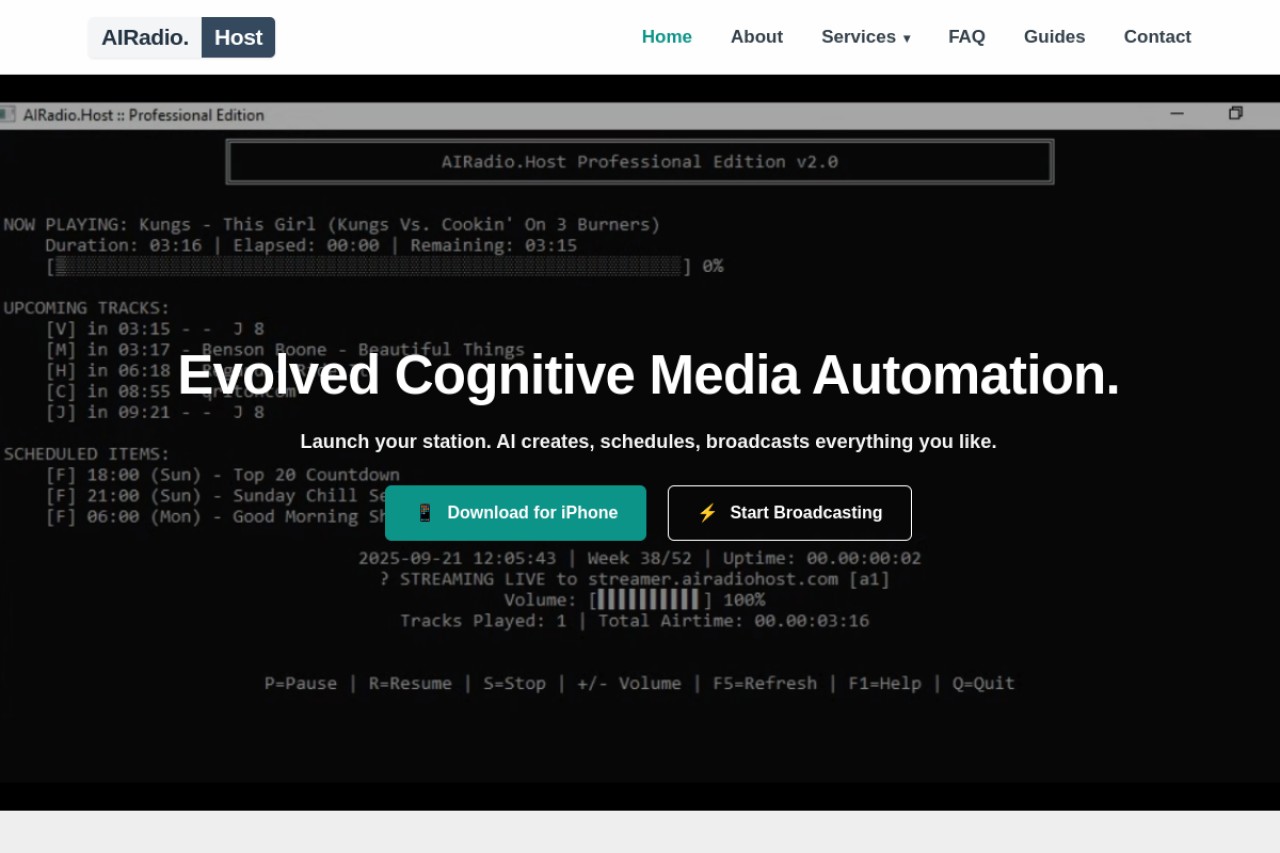Click the phone icon on Download button
This screenshot has height=853, width=1280.
pos(425,513)
